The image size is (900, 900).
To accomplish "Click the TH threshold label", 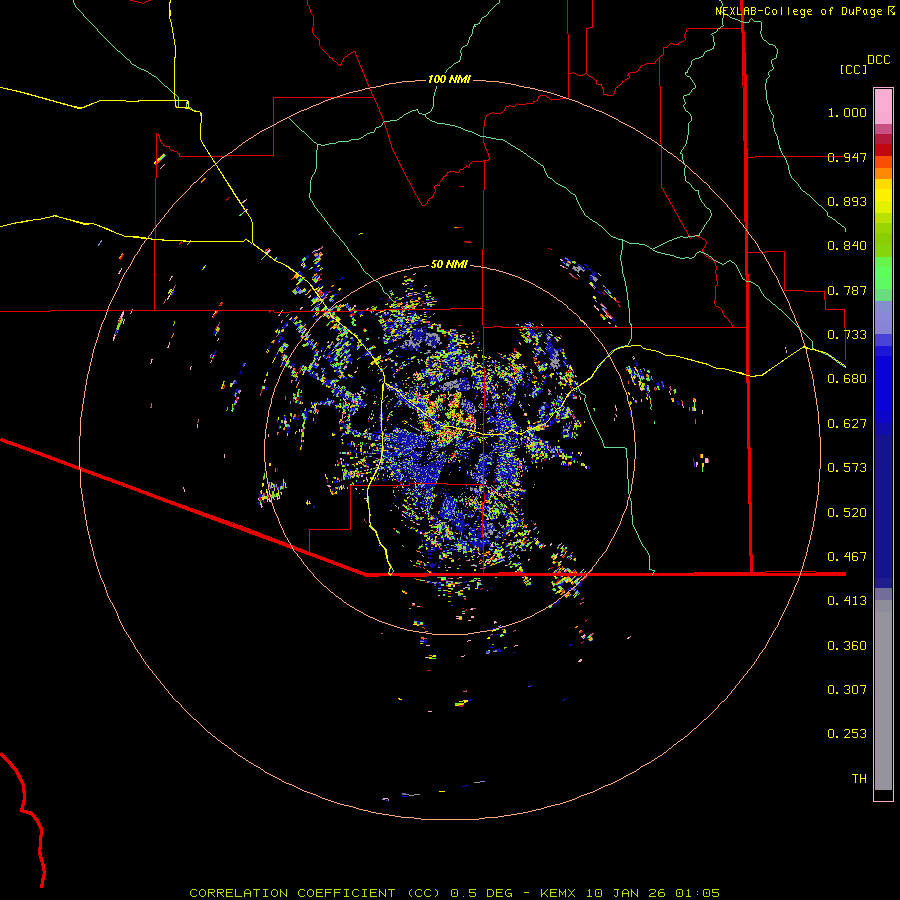I will (859, 779).
